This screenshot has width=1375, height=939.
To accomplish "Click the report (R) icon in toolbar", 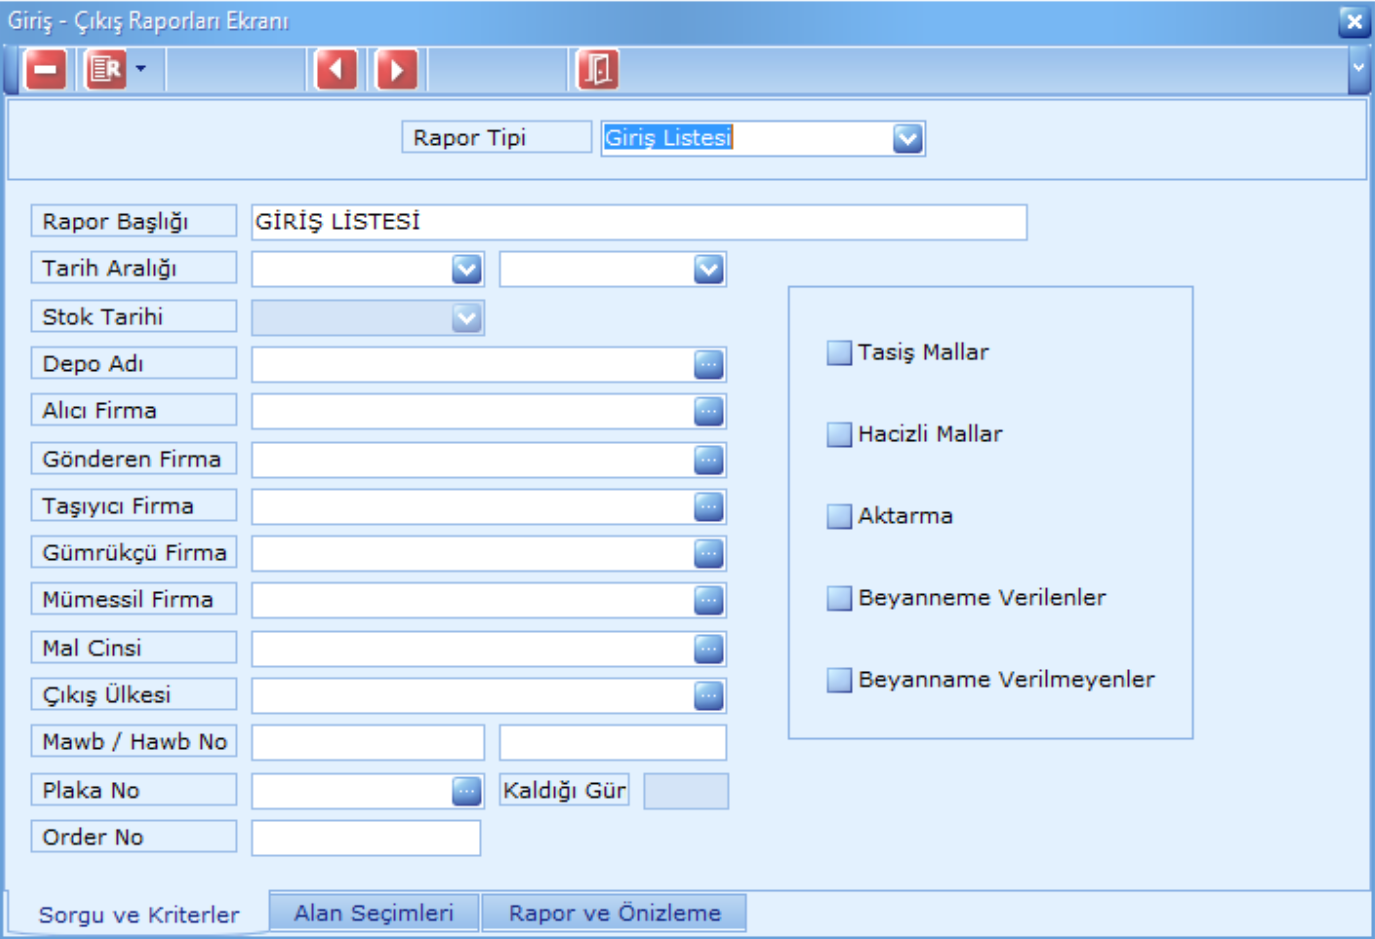I will (x=105, y=69).
